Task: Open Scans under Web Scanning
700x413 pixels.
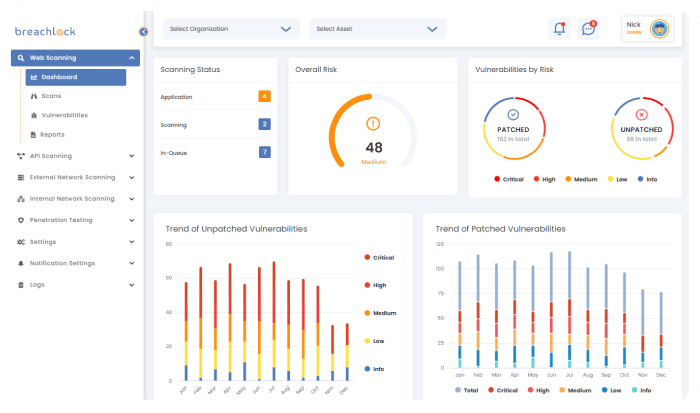Action: point(51,96)
